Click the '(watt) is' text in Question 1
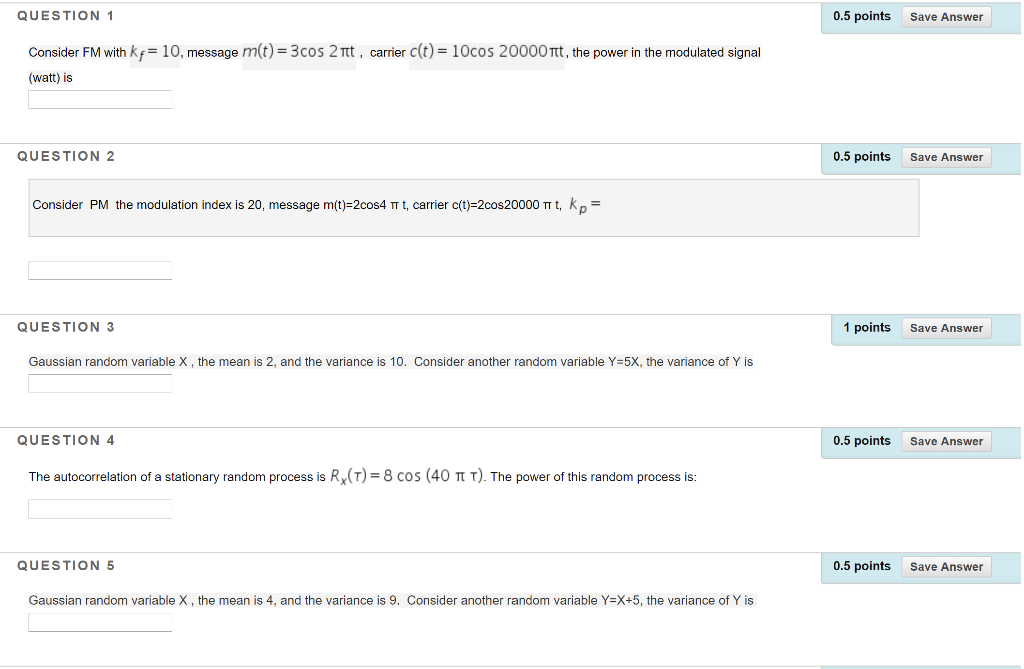The height and width of the screenshot is (669, 1024). pos(50,78)
